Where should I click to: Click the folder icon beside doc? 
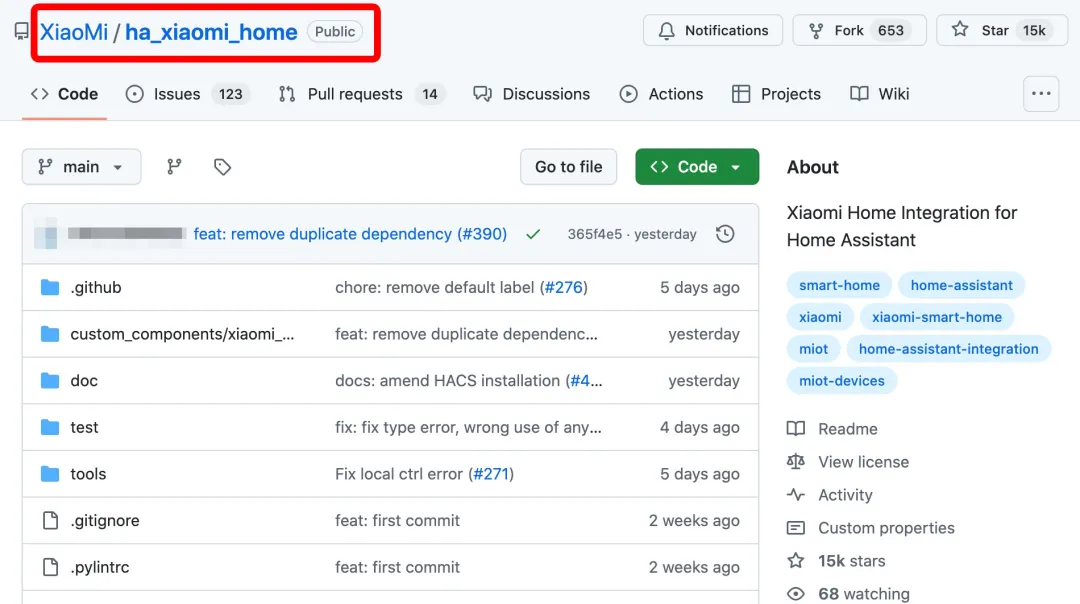(x=50, y=381)
